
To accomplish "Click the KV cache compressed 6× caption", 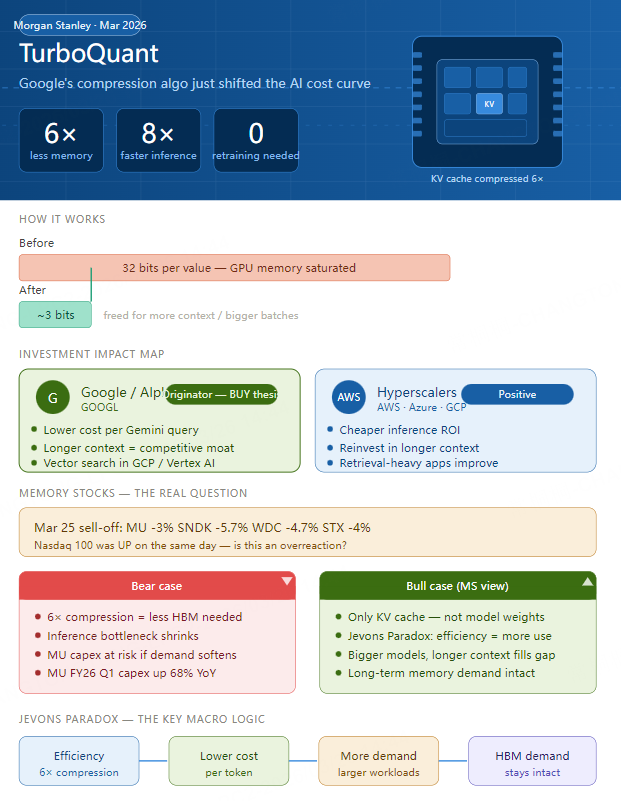I will pyautogui.click(x=487, y=179).
